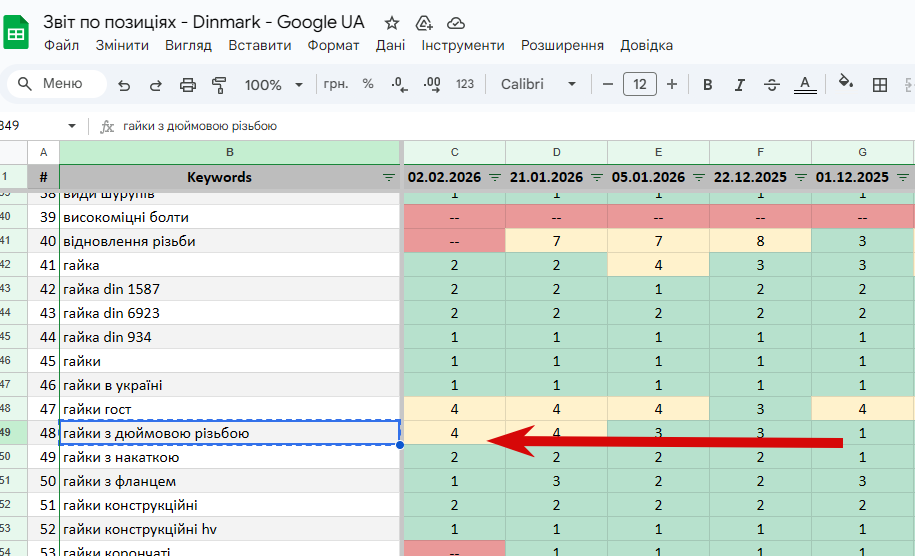Open the Розширення menu
Viewport: 915px width, 556px height.
(x=562, y=46)
